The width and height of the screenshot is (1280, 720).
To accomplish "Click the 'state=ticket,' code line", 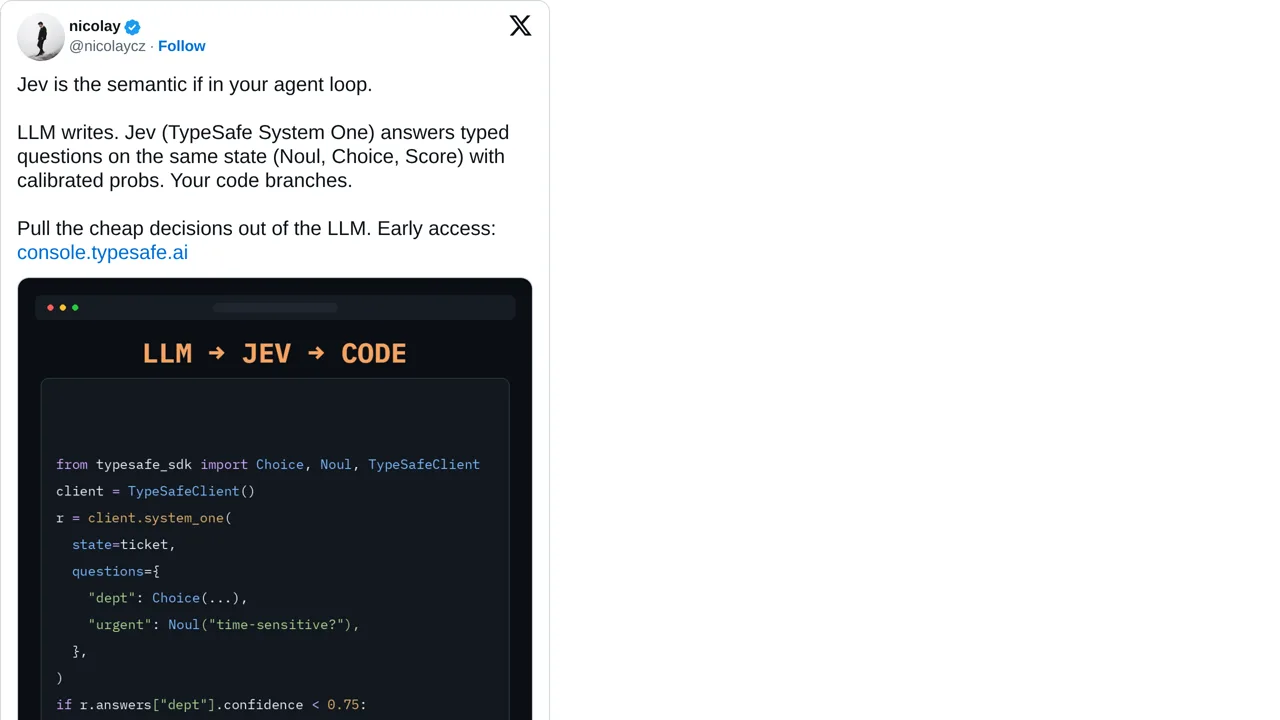I will click(x=123, y=544).
